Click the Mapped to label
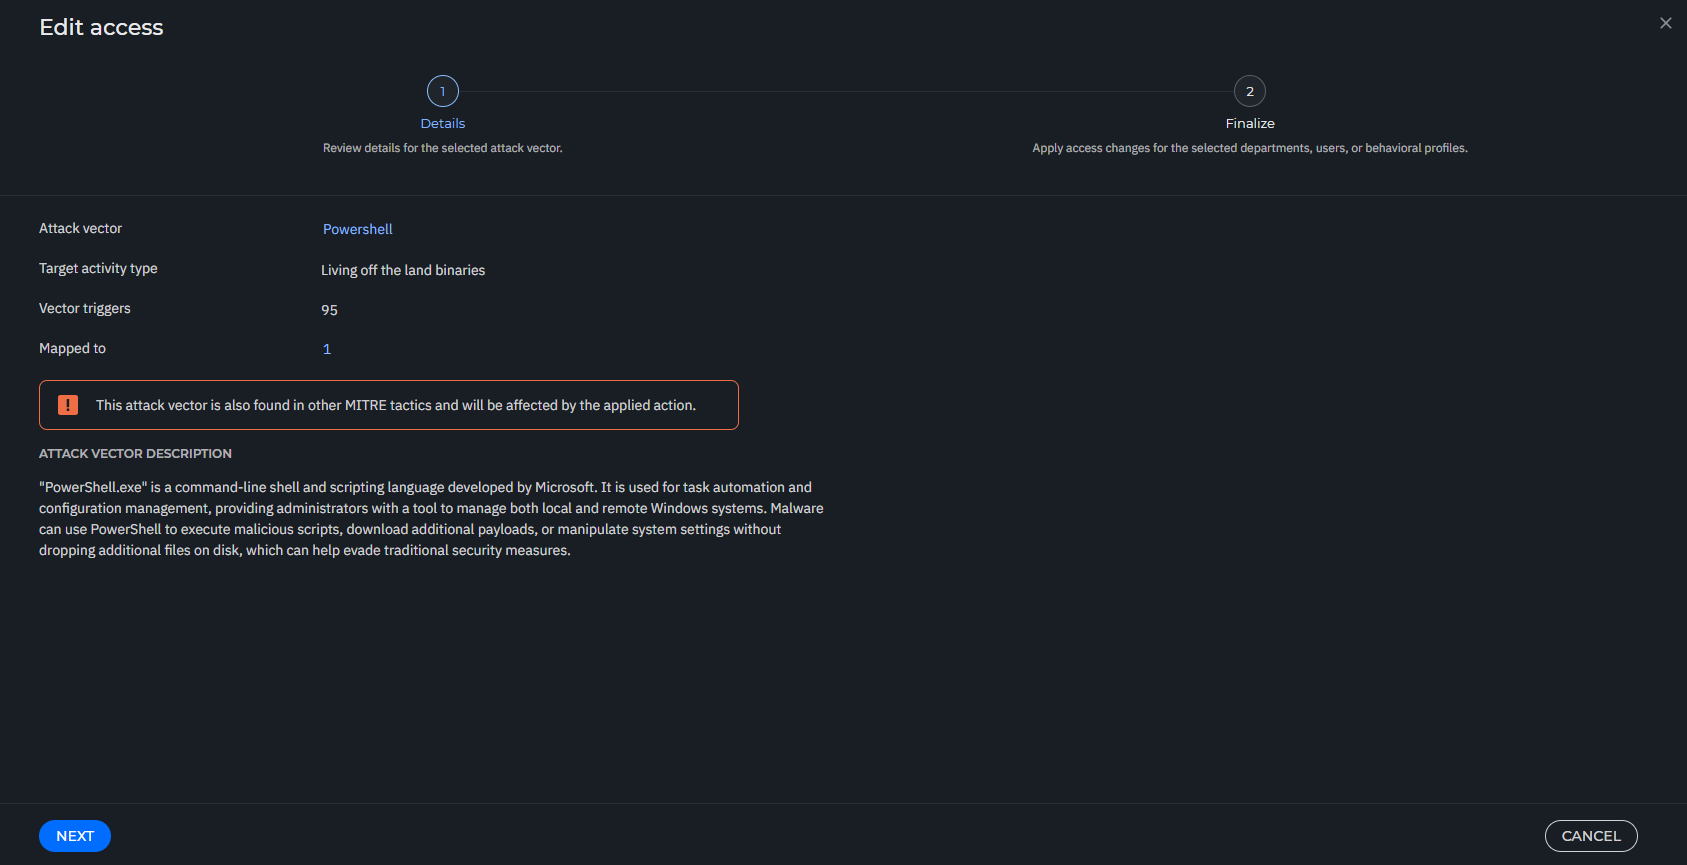Viewport: 1687px width, 865px height. click(72, 349)
